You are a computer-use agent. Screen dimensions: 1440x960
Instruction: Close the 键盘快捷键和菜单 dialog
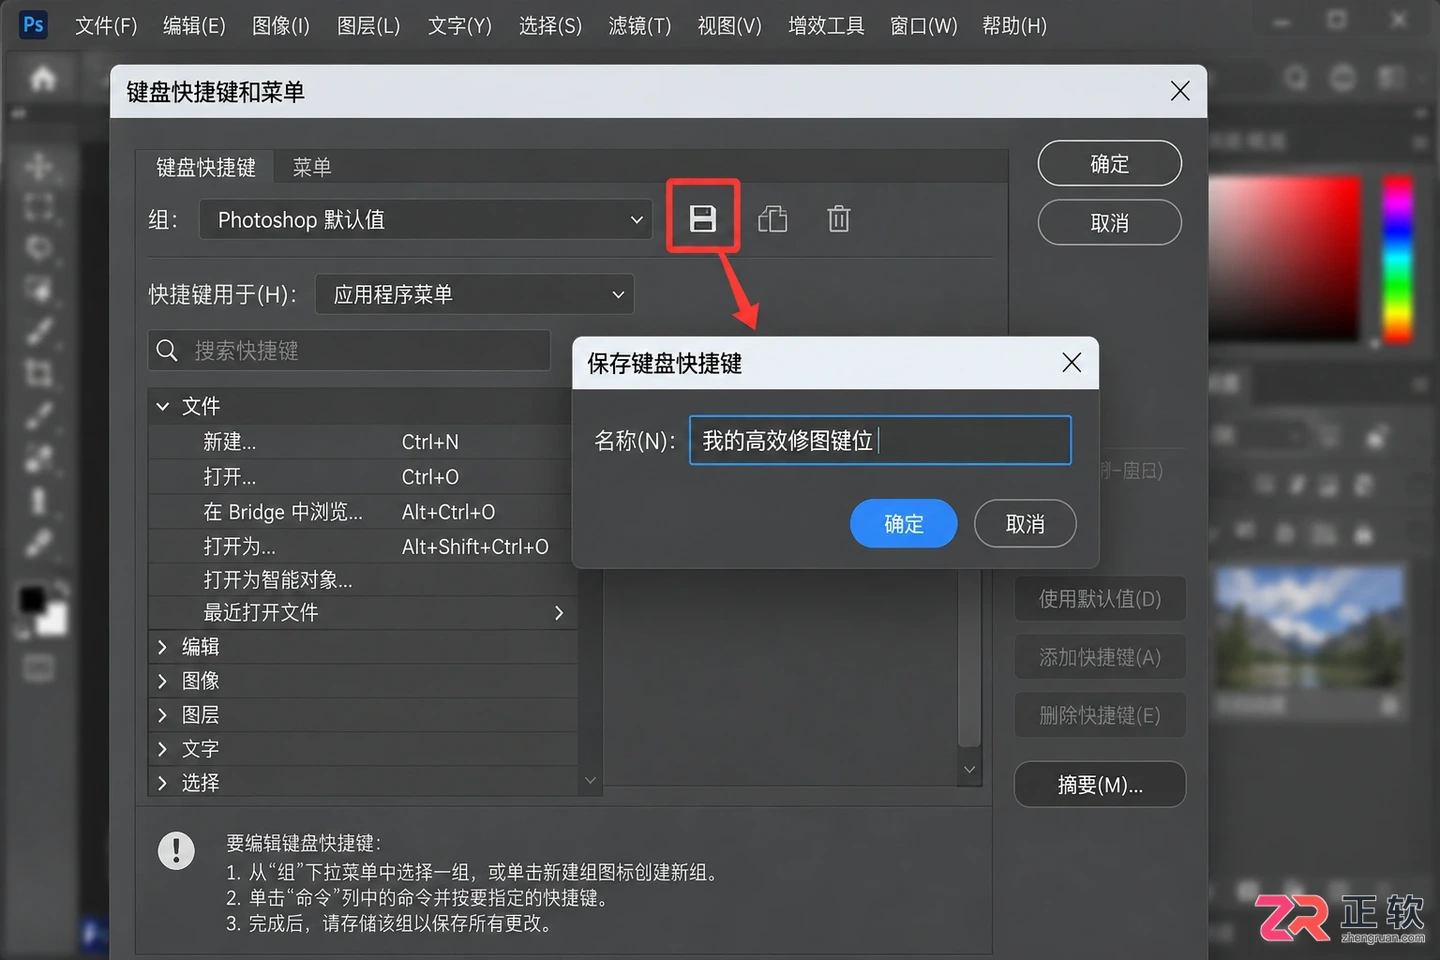point(1180,91)
